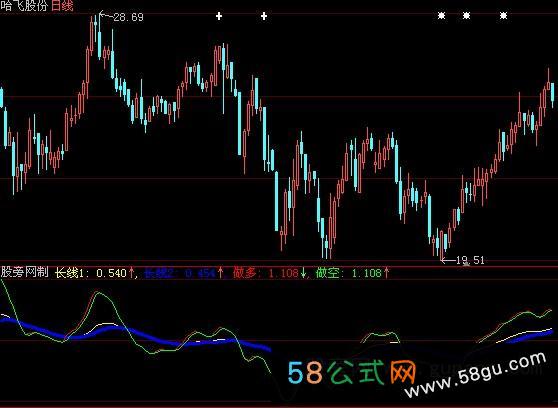Click the first white plus marker at top
Screen dimensions: 558x408
click(219, 16)
